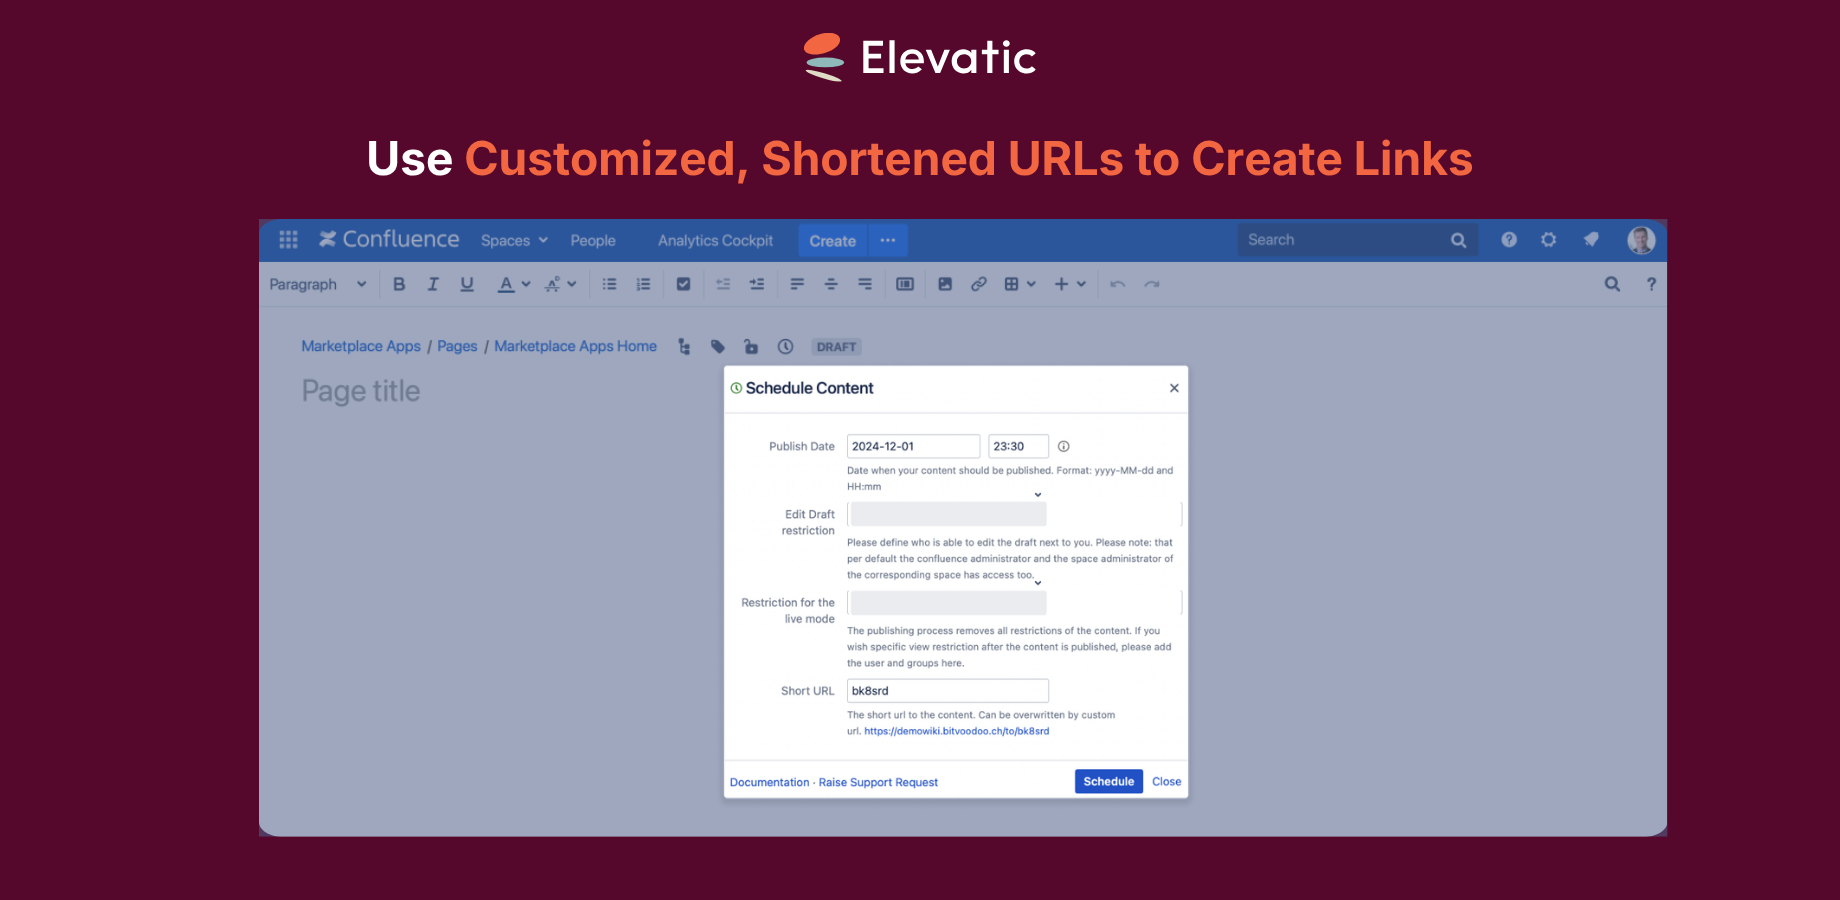Toggle the task list checkbox item

pyautogui.click(x=683, y=284)
